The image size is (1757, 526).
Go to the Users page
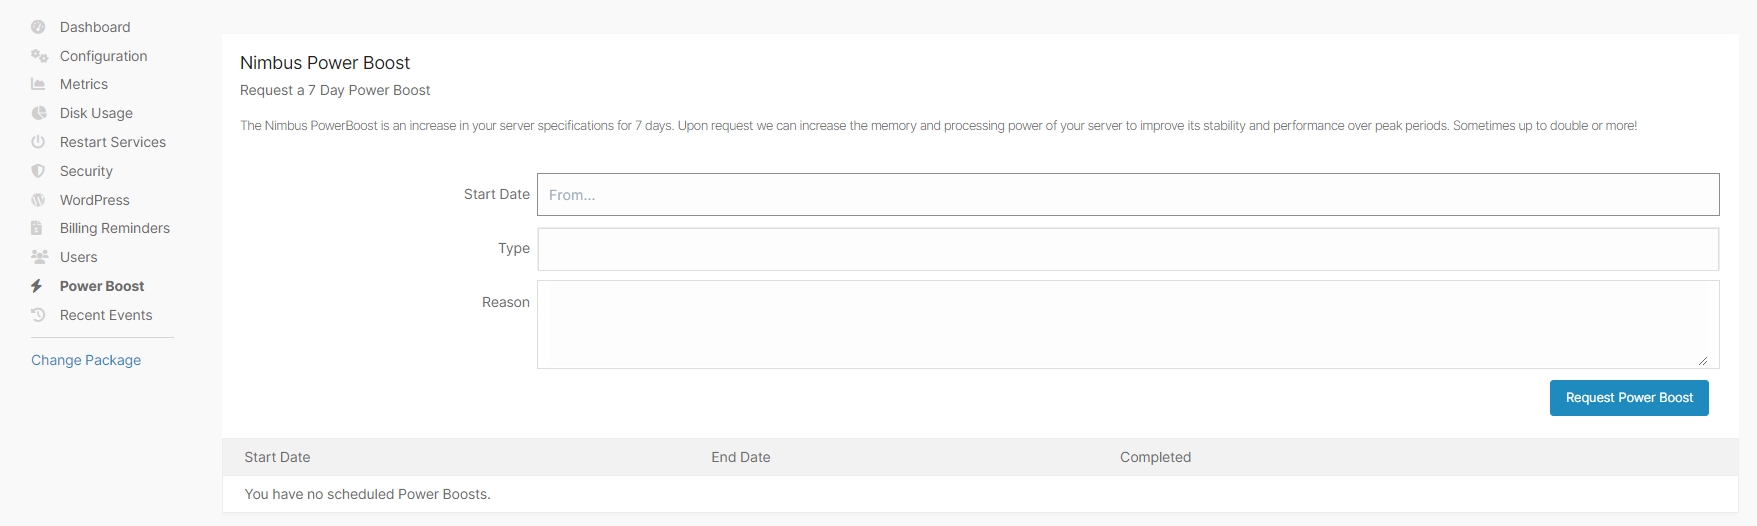tap(79, 257)
